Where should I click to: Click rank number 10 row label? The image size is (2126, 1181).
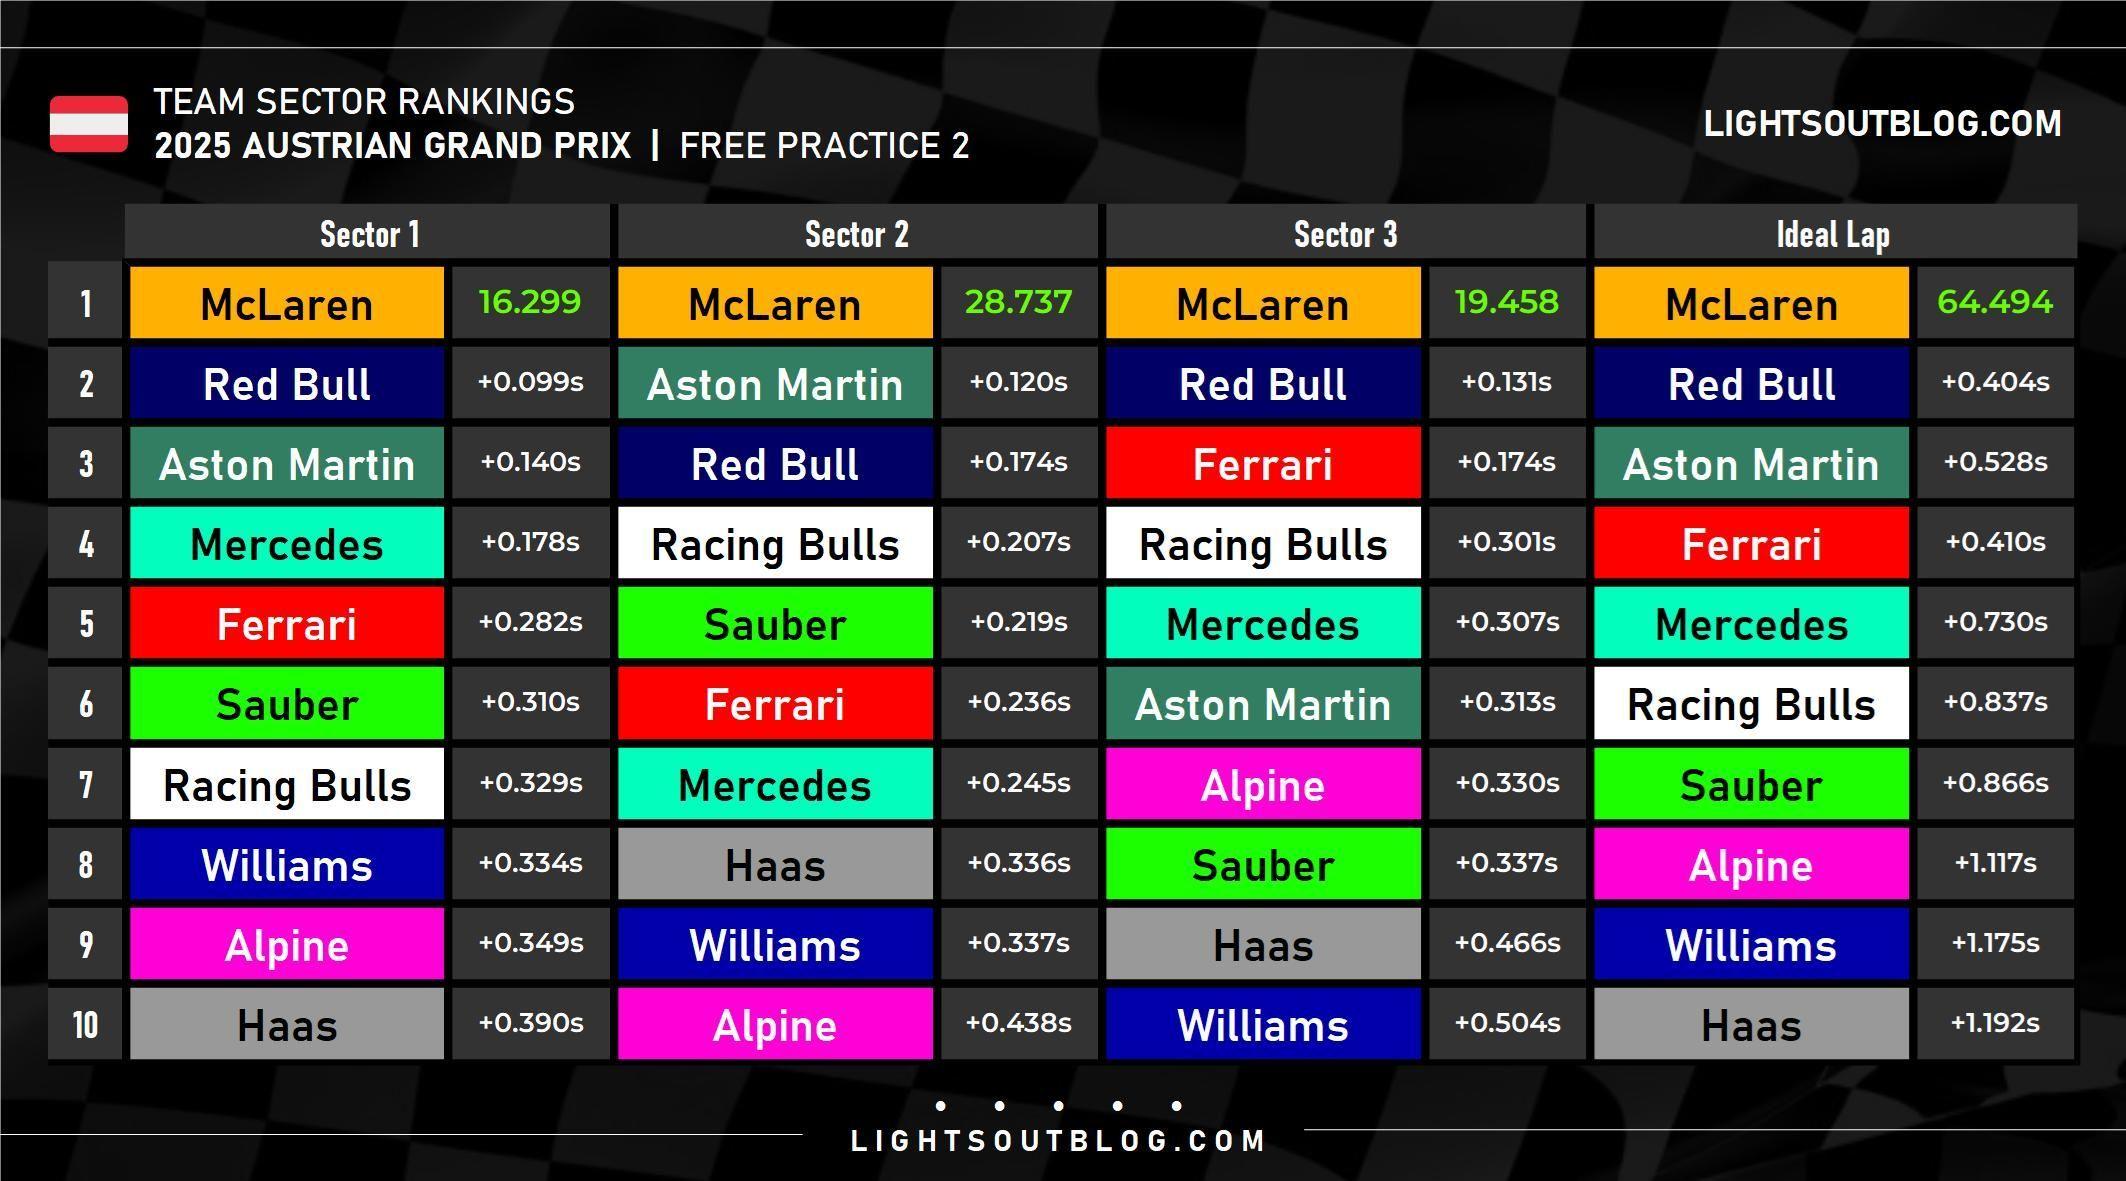[x=85, y=1024]
